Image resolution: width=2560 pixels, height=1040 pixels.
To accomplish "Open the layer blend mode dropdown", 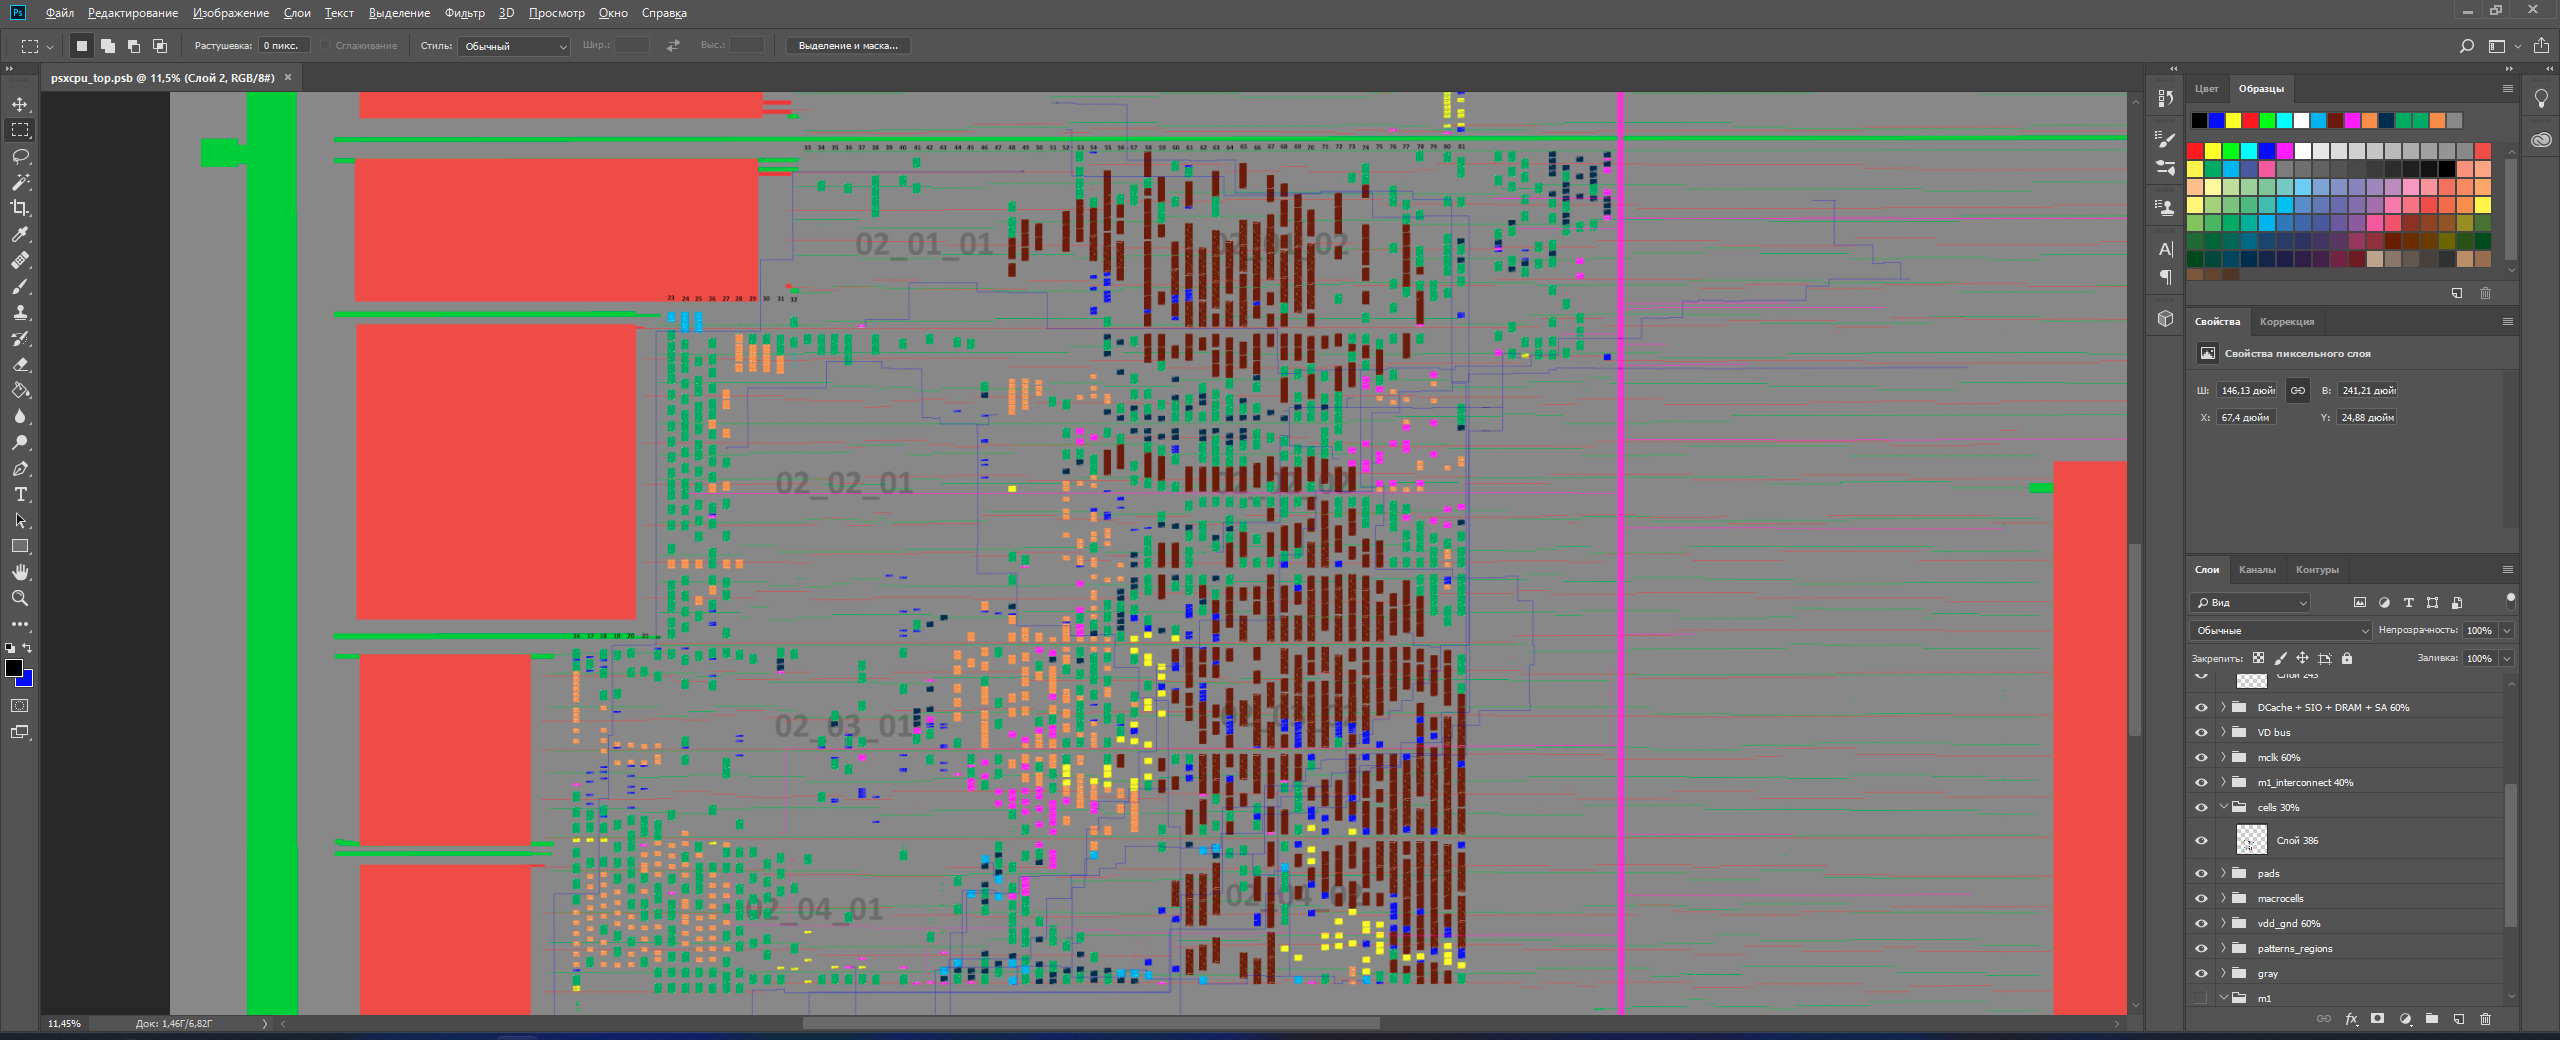I will click(2280, 630).
